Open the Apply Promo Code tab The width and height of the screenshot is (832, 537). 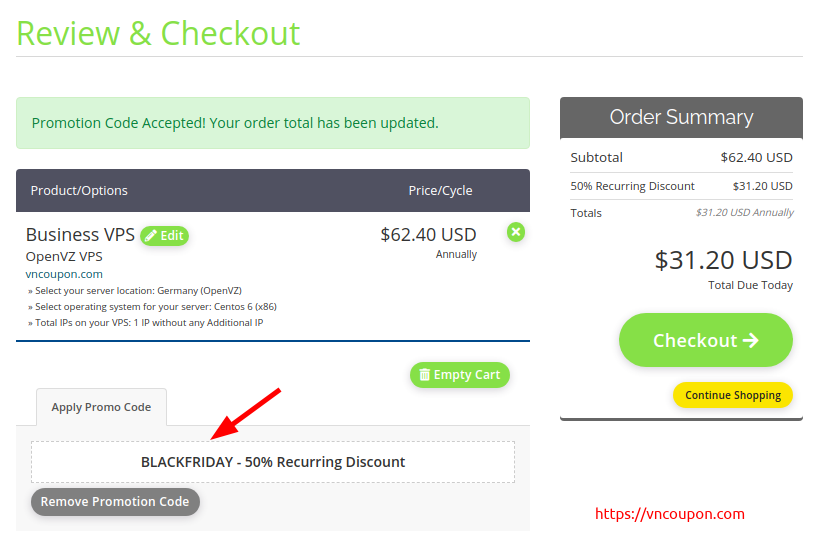[101, 407]
